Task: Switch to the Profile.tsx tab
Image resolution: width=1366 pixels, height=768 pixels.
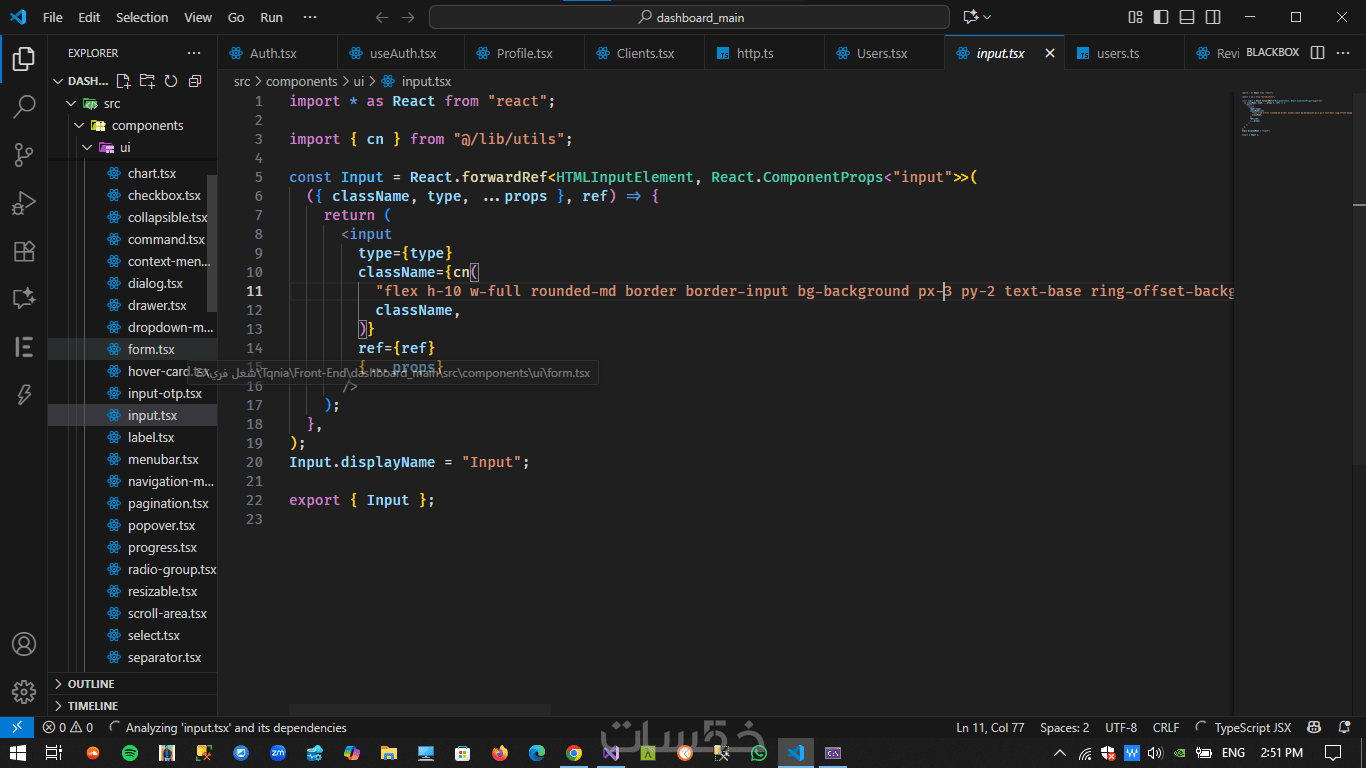Action: click(x=524, y=53)
